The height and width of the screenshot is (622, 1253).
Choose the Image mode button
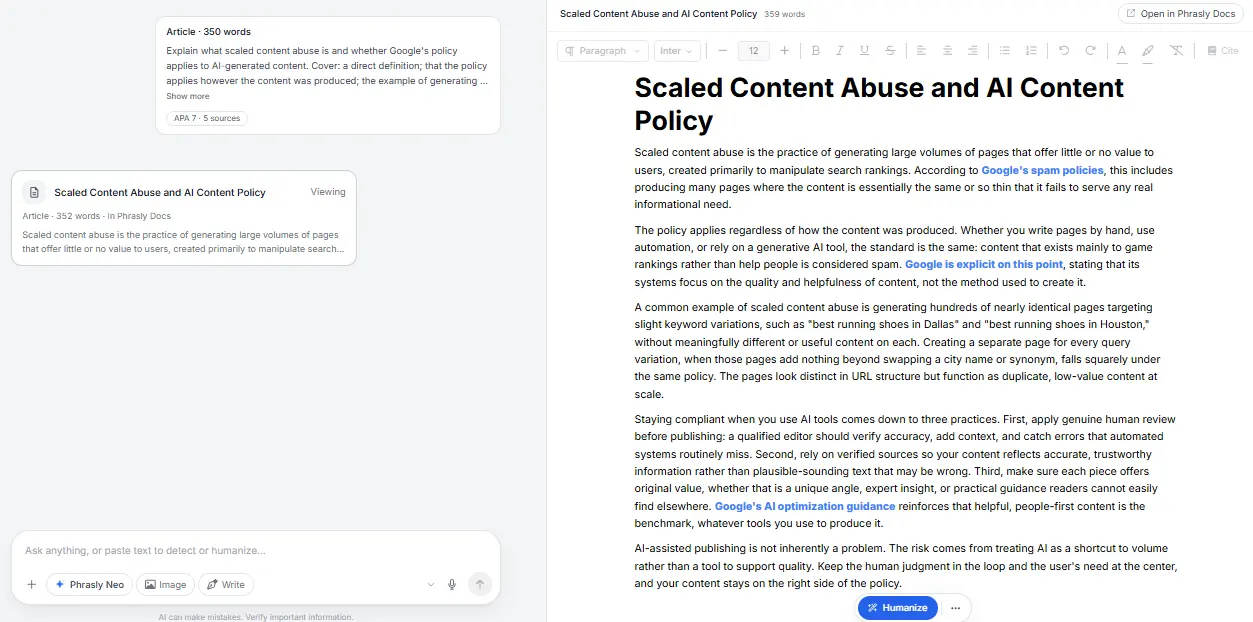pos(165,585)
